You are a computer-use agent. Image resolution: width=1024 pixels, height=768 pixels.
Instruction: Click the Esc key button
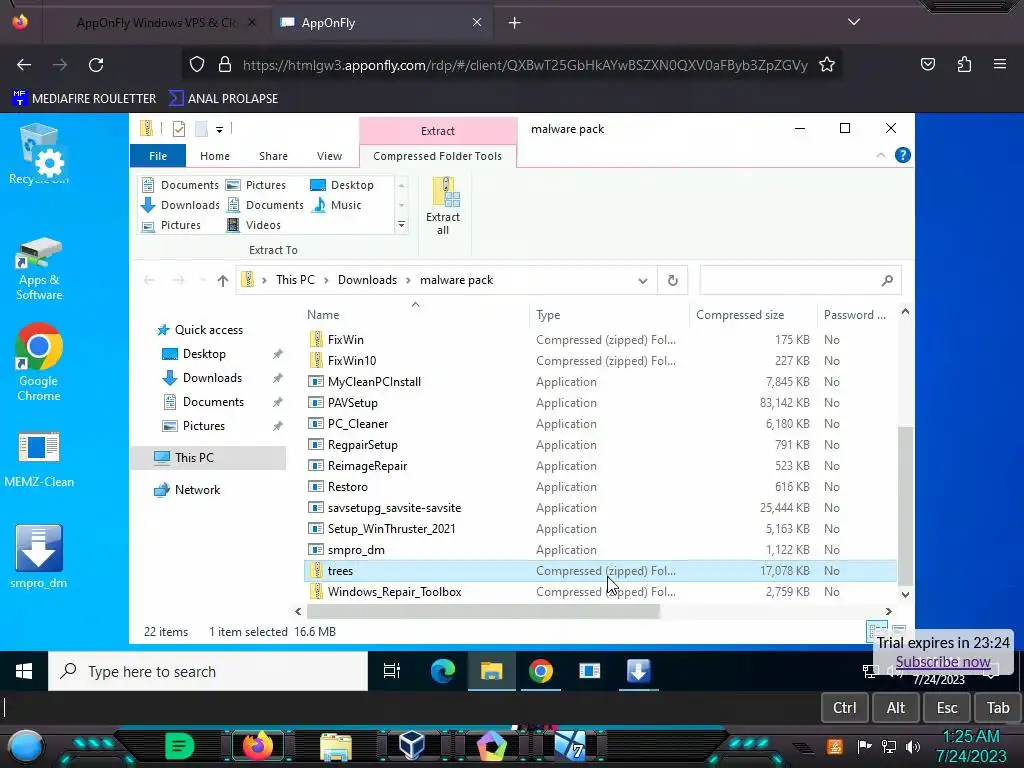click(x=947, y=708)
